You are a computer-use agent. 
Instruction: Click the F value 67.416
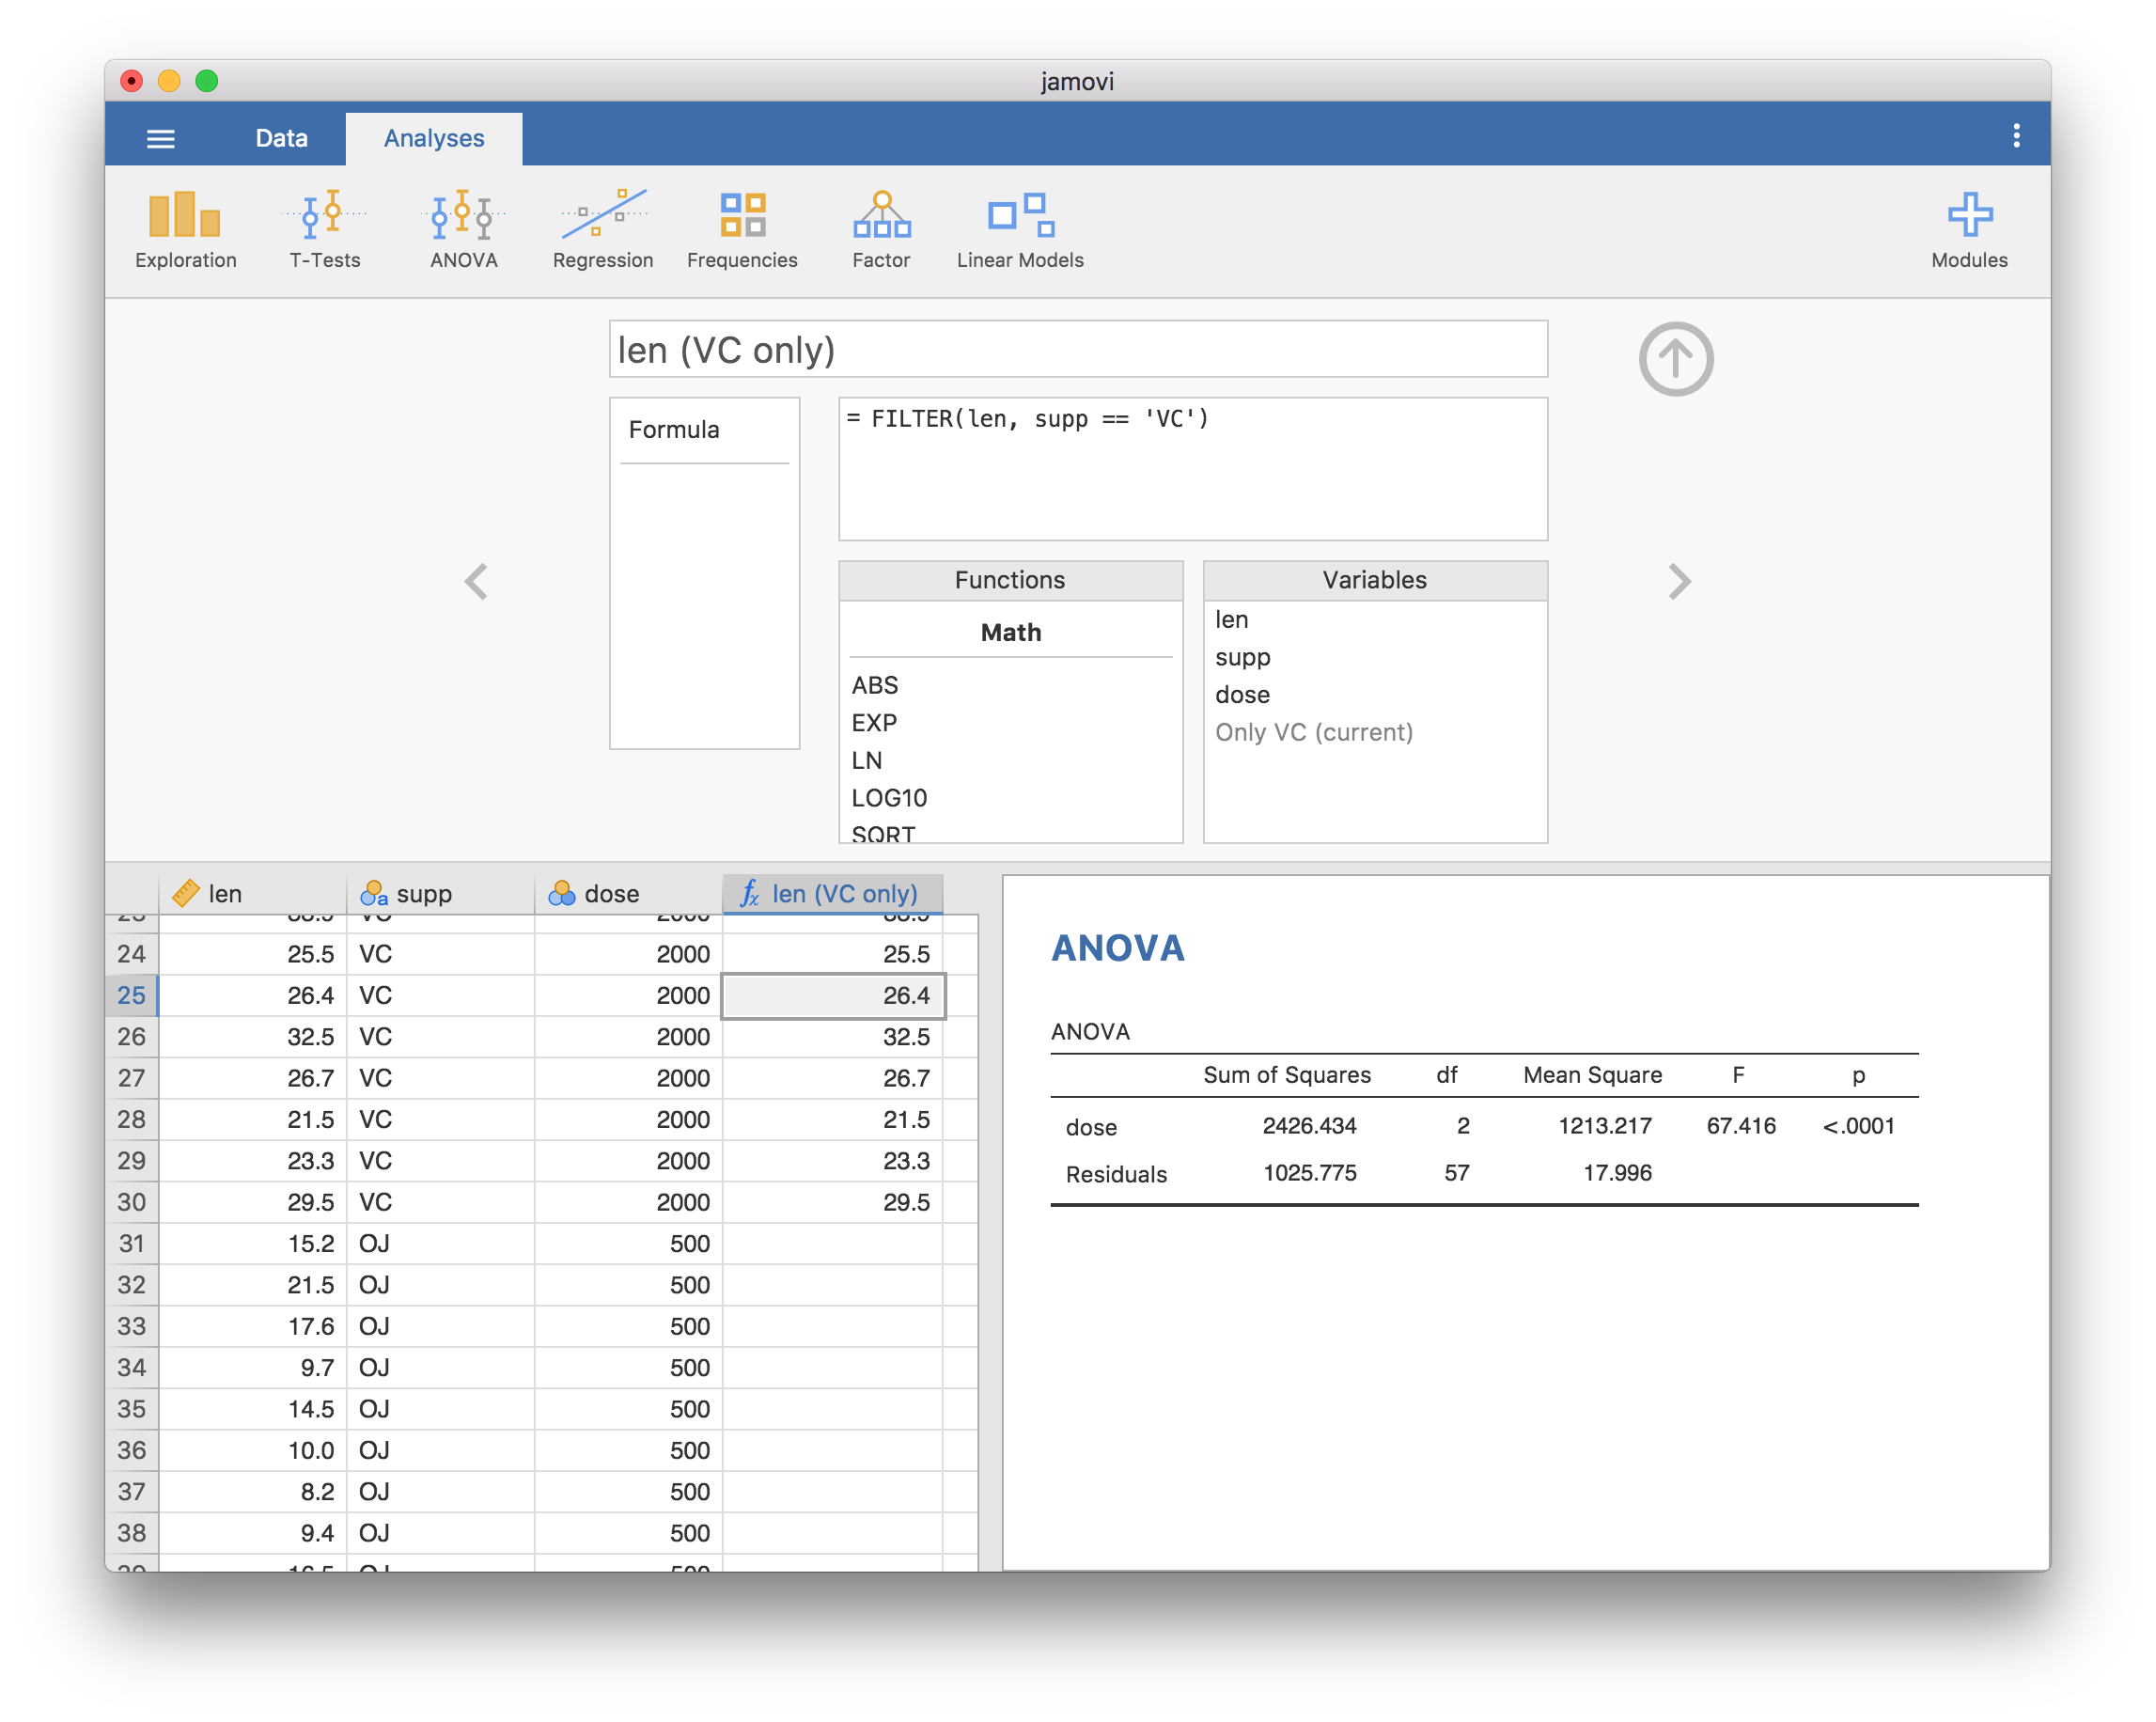coord(1741,1126)
